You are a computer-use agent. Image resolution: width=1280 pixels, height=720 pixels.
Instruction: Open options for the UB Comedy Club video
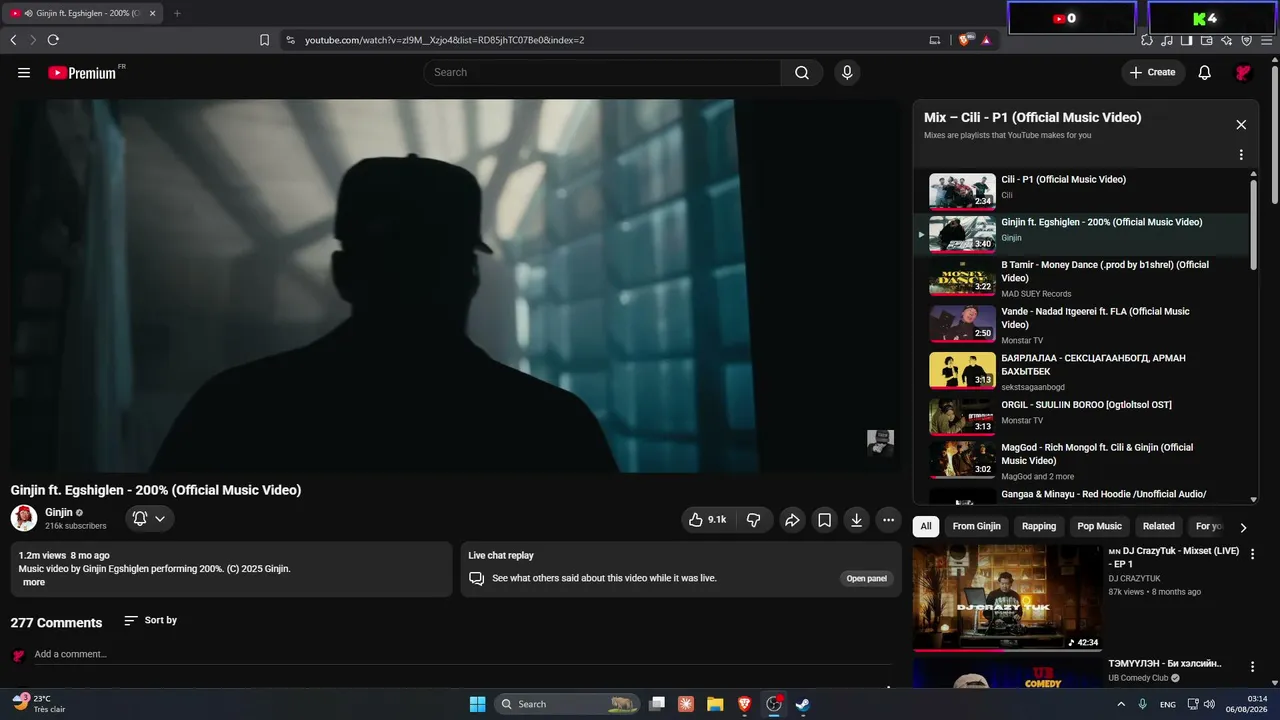pyautogui.click(x=1252, y=667)
